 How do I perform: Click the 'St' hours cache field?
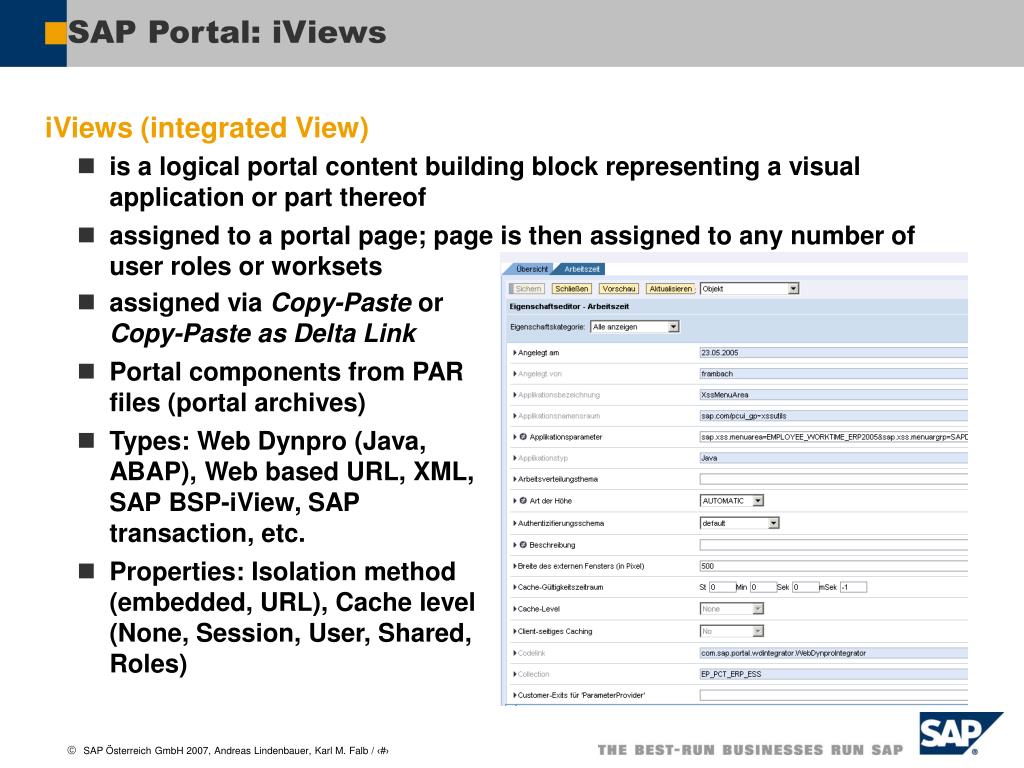[722, 587]
